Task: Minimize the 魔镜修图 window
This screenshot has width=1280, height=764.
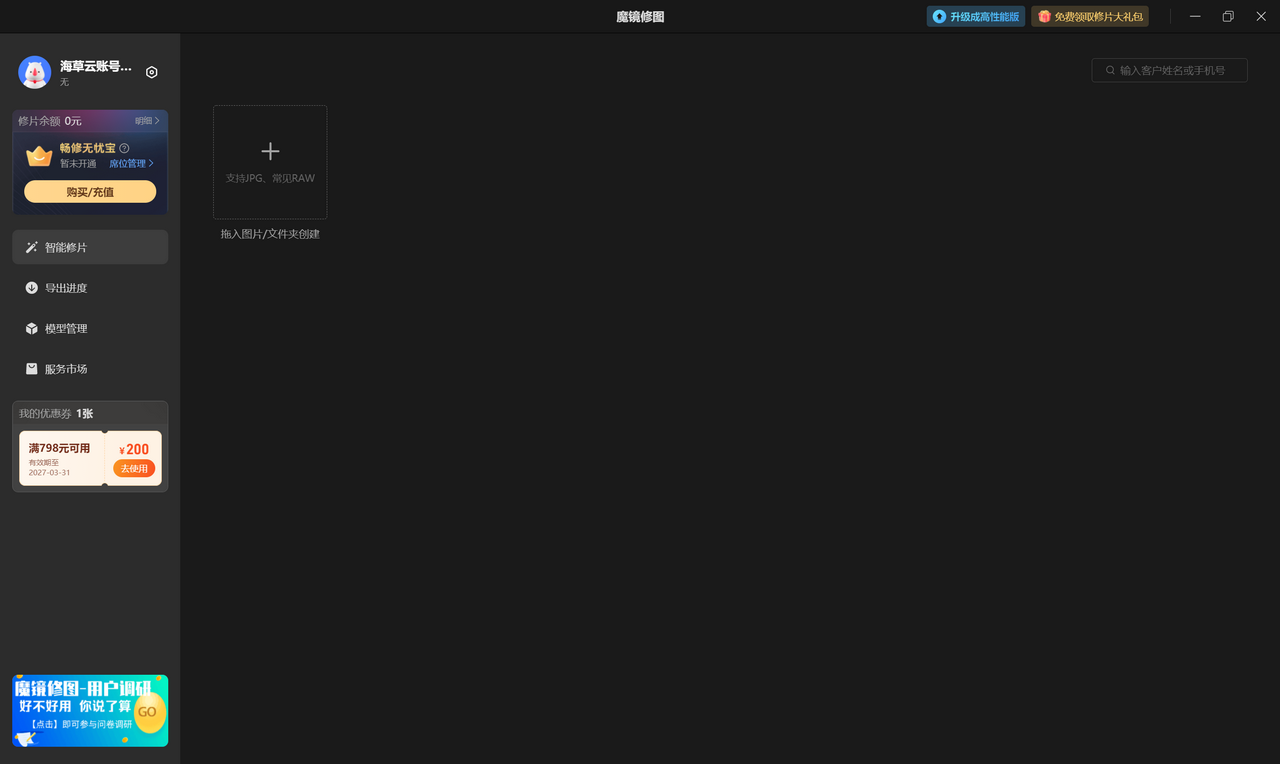Action: [1195, 16]
